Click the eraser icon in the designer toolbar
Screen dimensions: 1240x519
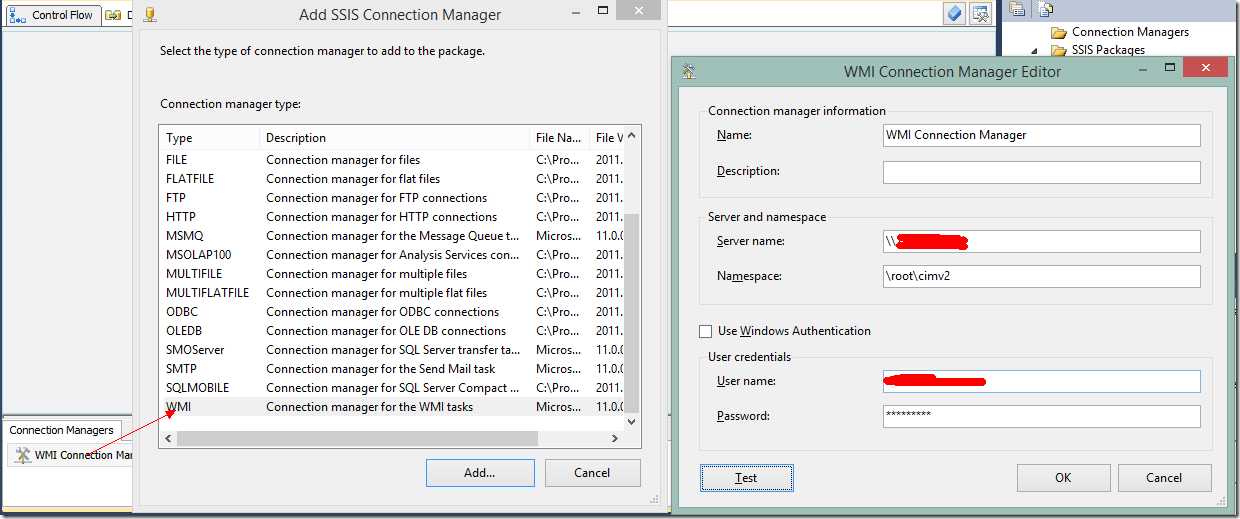(x=955, y=13)
